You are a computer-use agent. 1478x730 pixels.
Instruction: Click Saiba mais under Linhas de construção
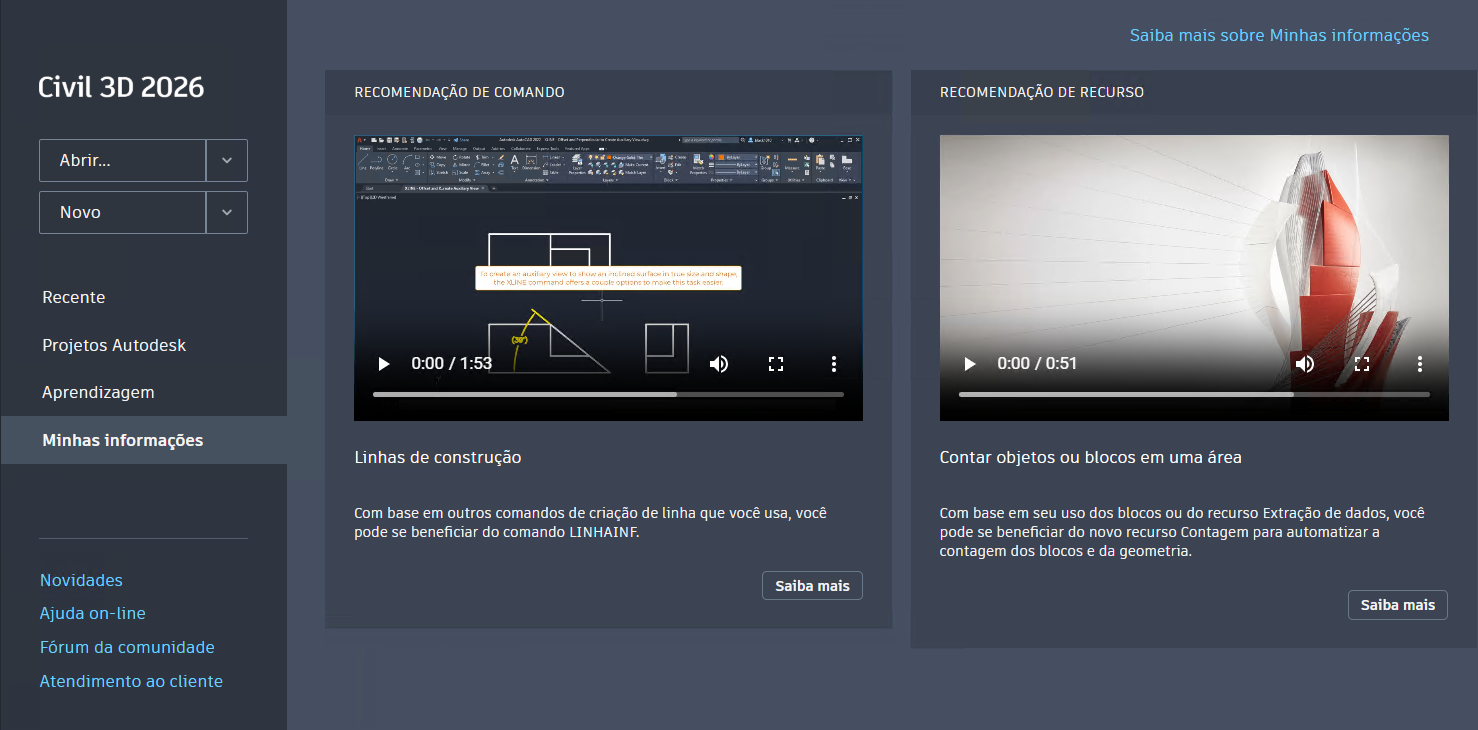pyautogui.click(x=812, y=586)
